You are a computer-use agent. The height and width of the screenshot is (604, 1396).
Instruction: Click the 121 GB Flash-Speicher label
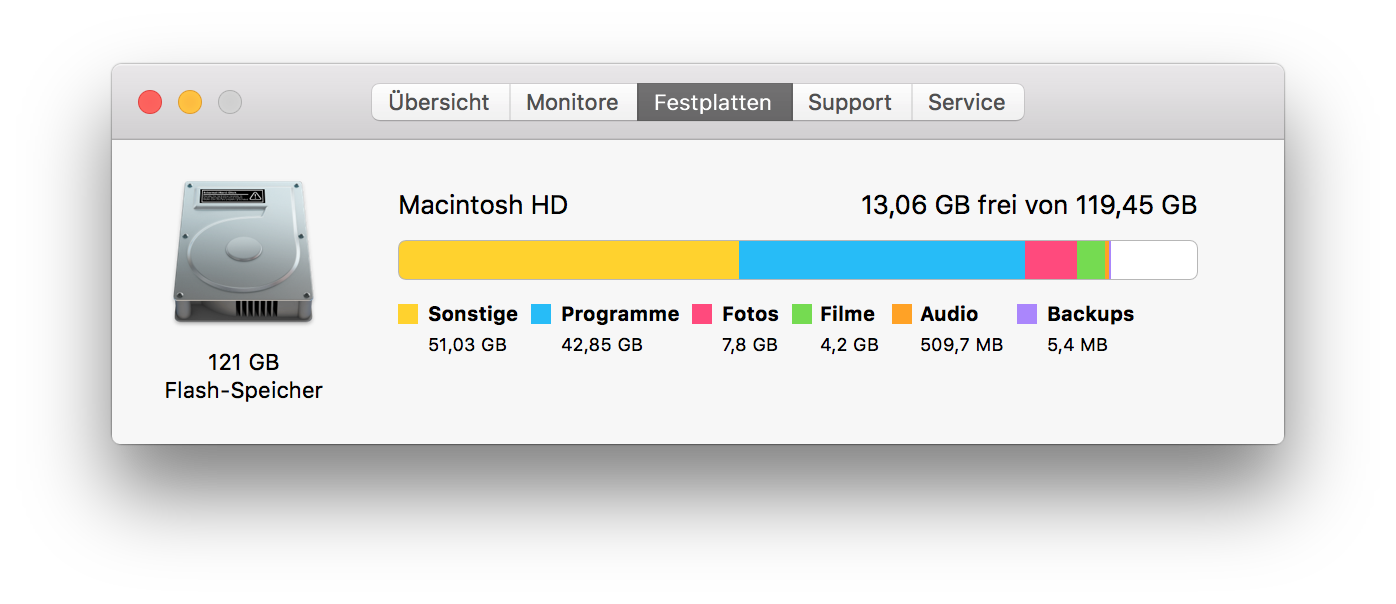243,376
